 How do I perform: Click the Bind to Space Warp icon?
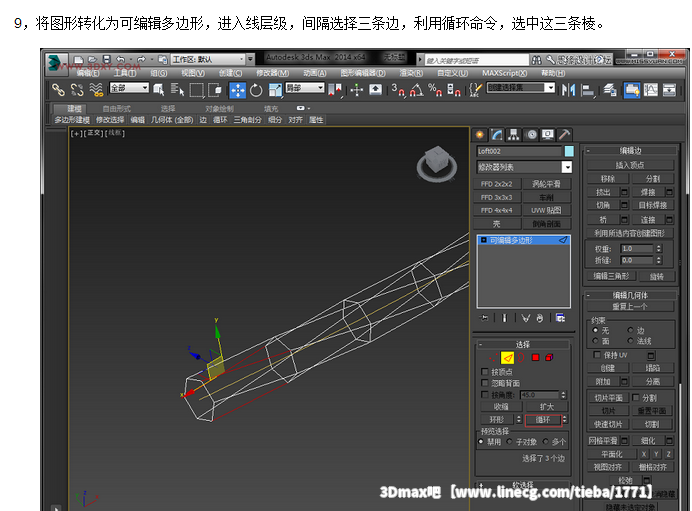(96, 90)
